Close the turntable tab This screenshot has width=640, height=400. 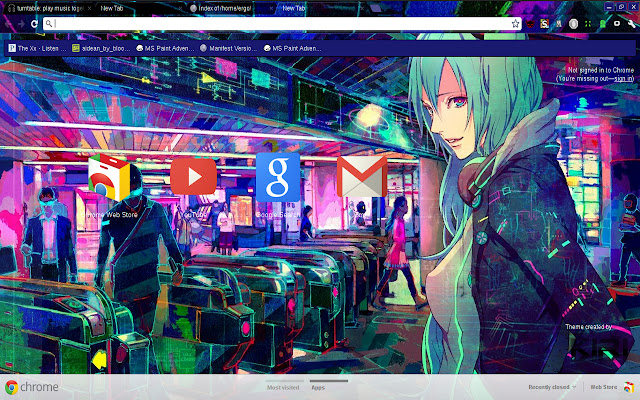89,8
